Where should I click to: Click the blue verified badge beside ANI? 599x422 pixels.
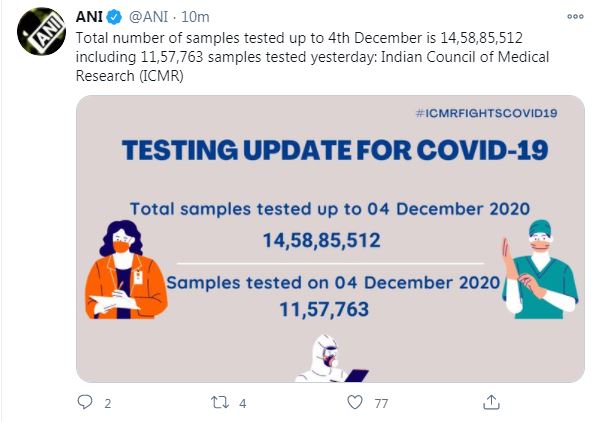point(114,17)
